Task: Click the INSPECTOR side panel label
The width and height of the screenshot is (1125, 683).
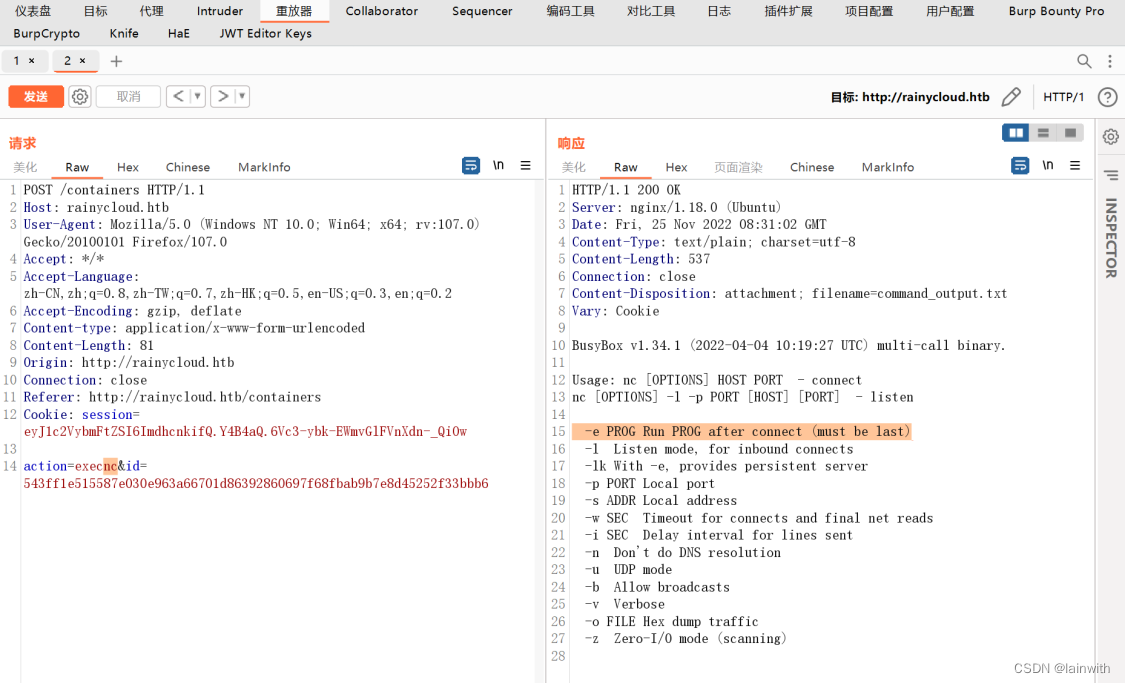Action: [1111, 237]
